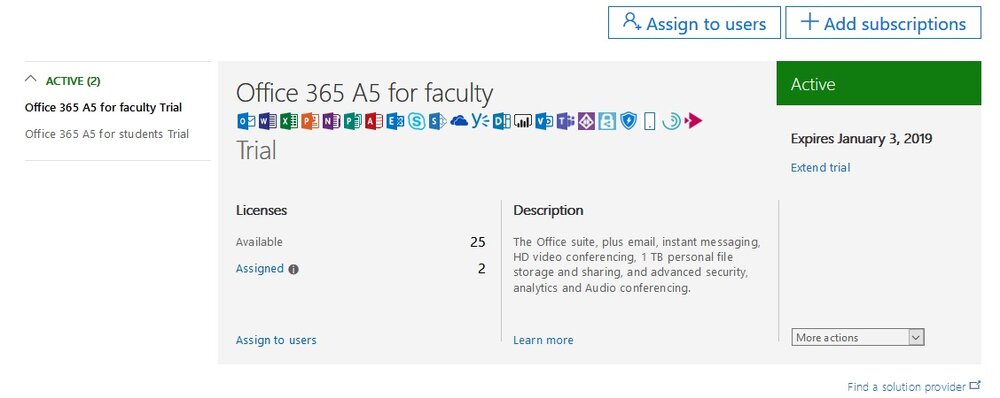Click the purple diamond app icon

[586, 121]
